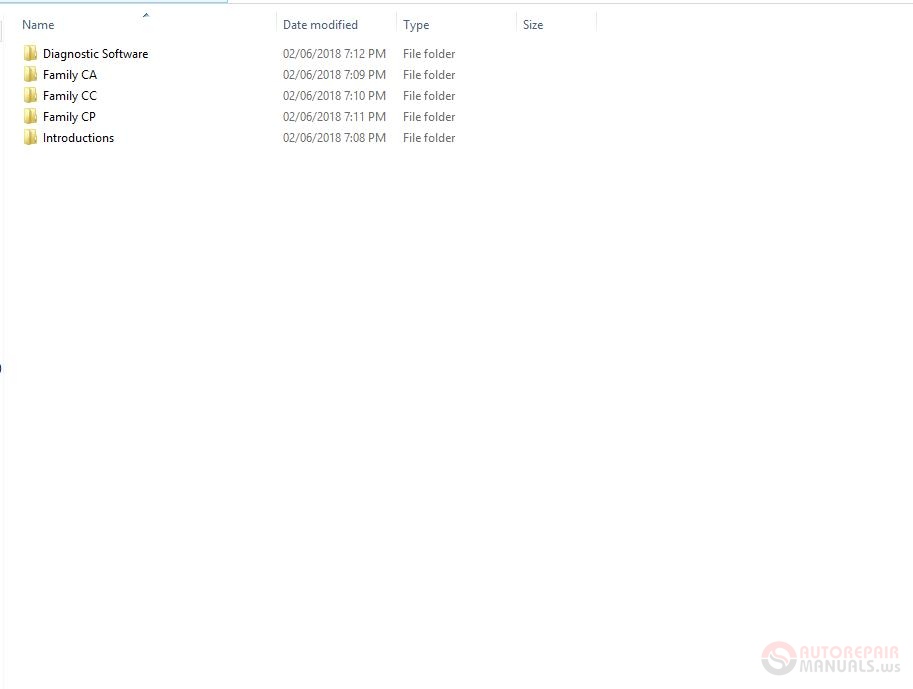This screenshot has width=913, height=689.
Task: Click the Family CA folder icon
Action: (x=30, y=75)
